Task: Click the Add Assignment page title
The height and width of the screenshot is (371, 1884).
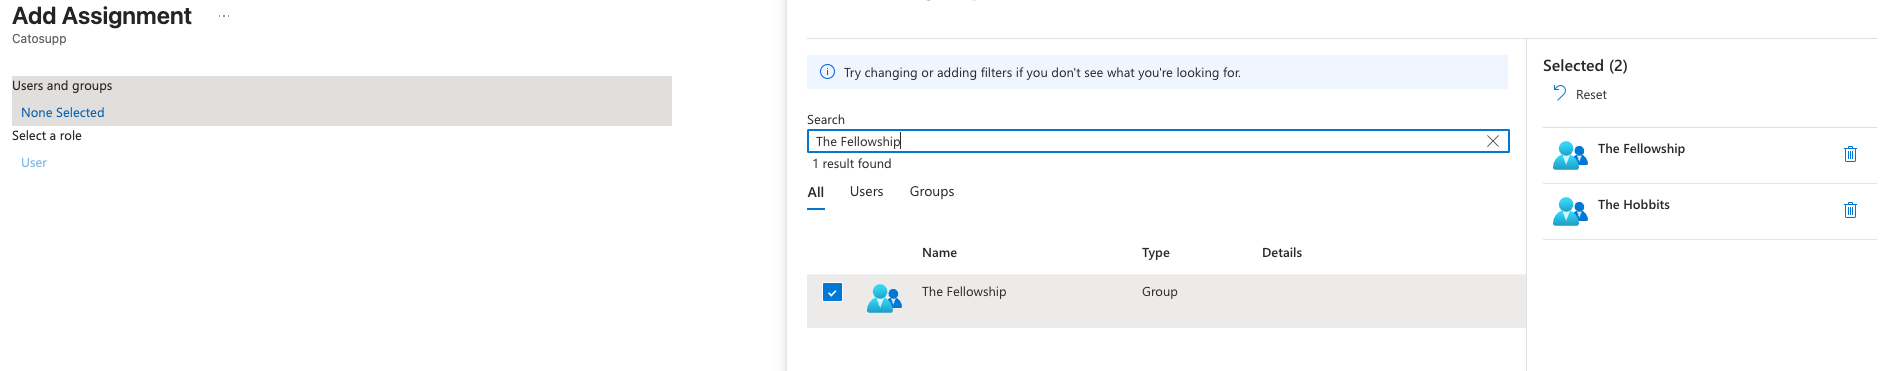Action: 102,16
